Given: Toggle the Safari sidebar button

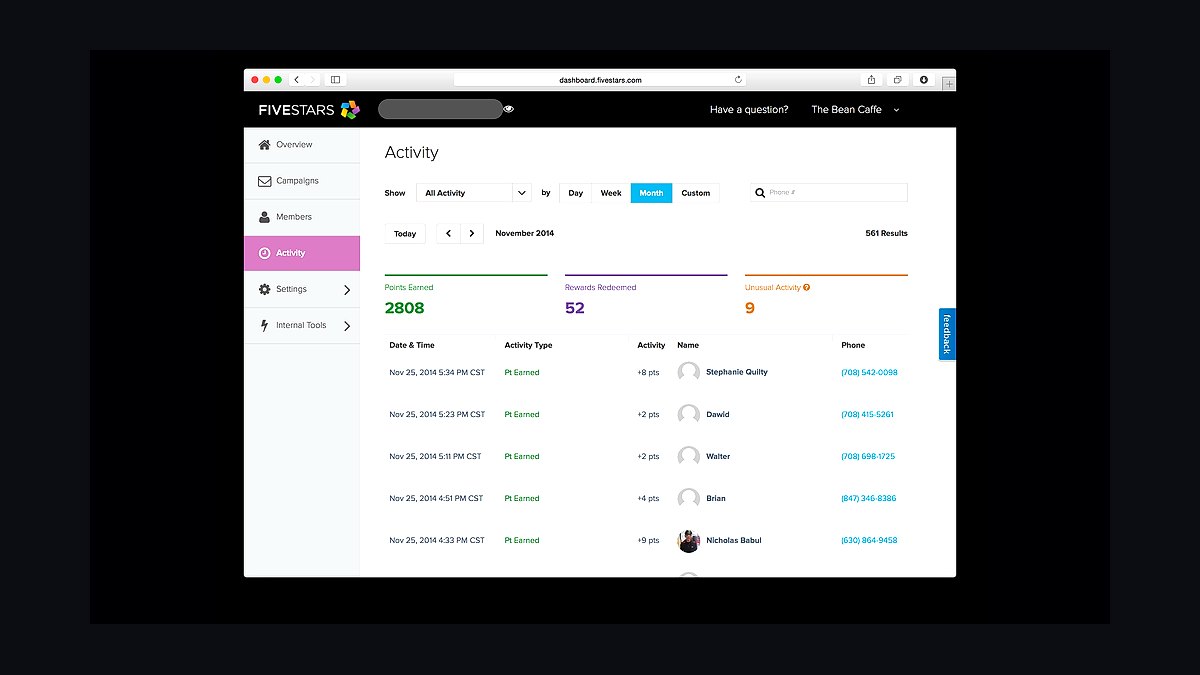Looking at the screenshot, I should 335,80.
